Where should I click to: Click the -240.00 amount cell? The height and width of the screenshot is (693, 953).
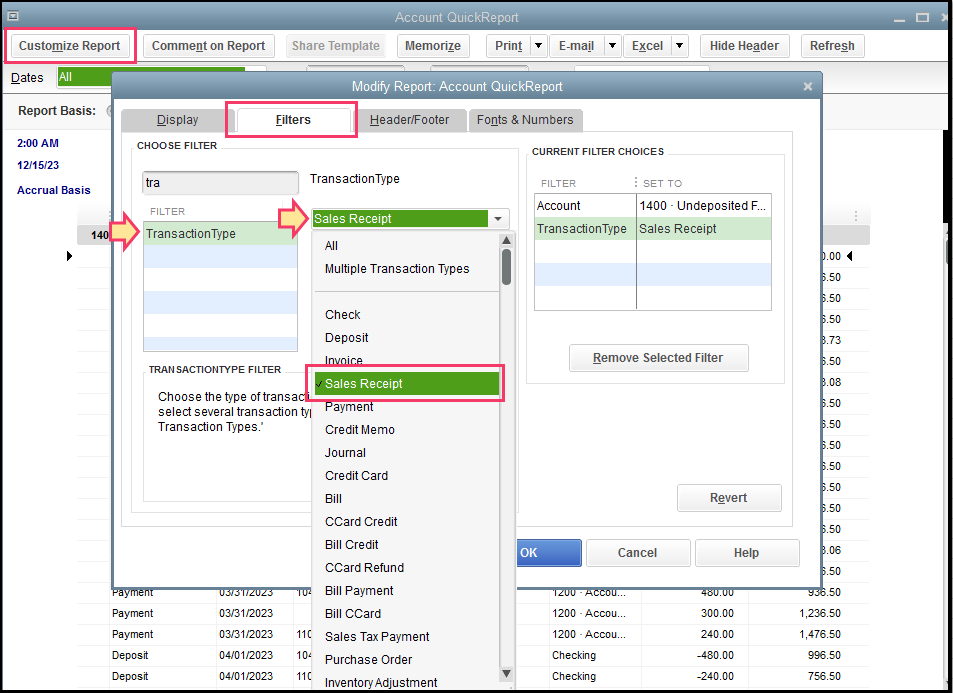(x=714, y=676)
